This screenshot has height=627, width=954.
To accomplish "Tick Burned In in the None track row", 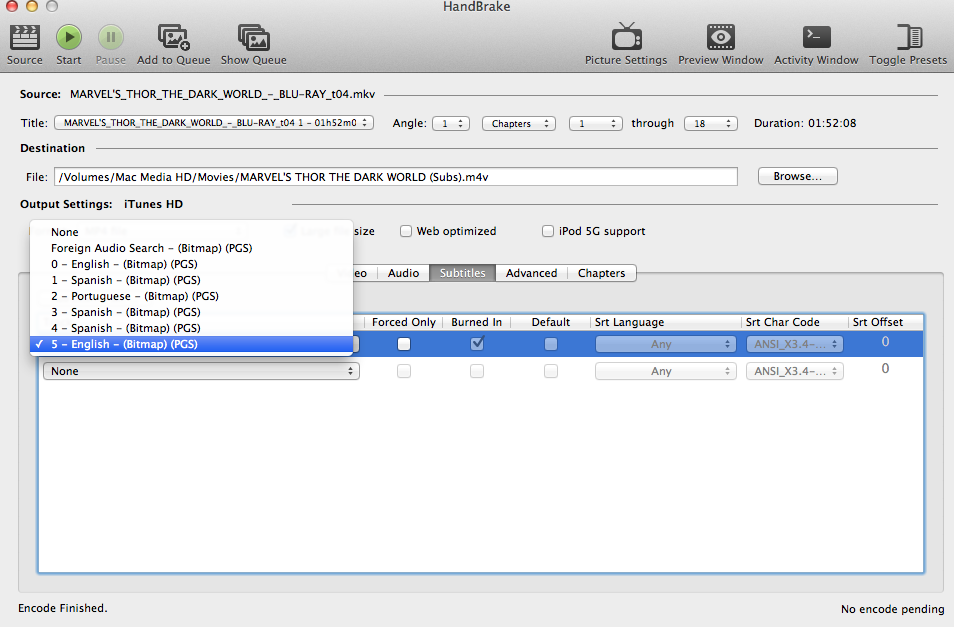I will tap(477, 371).
